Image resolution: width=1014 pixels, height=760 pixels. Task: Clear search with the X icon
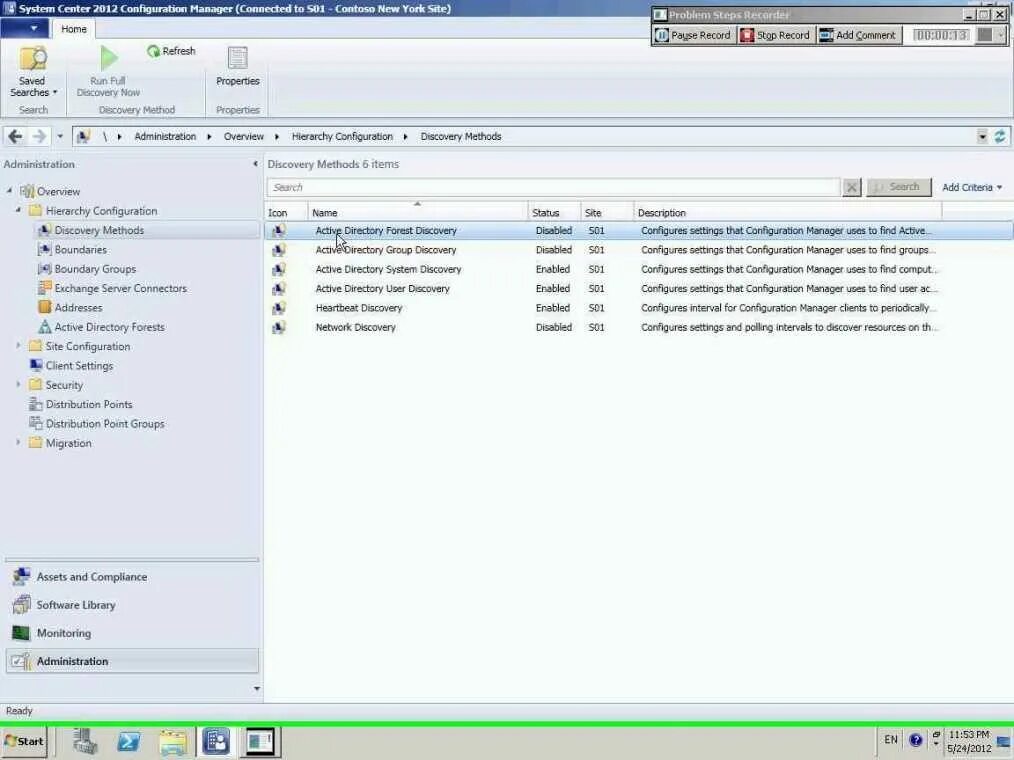click(x=852, y=187)
